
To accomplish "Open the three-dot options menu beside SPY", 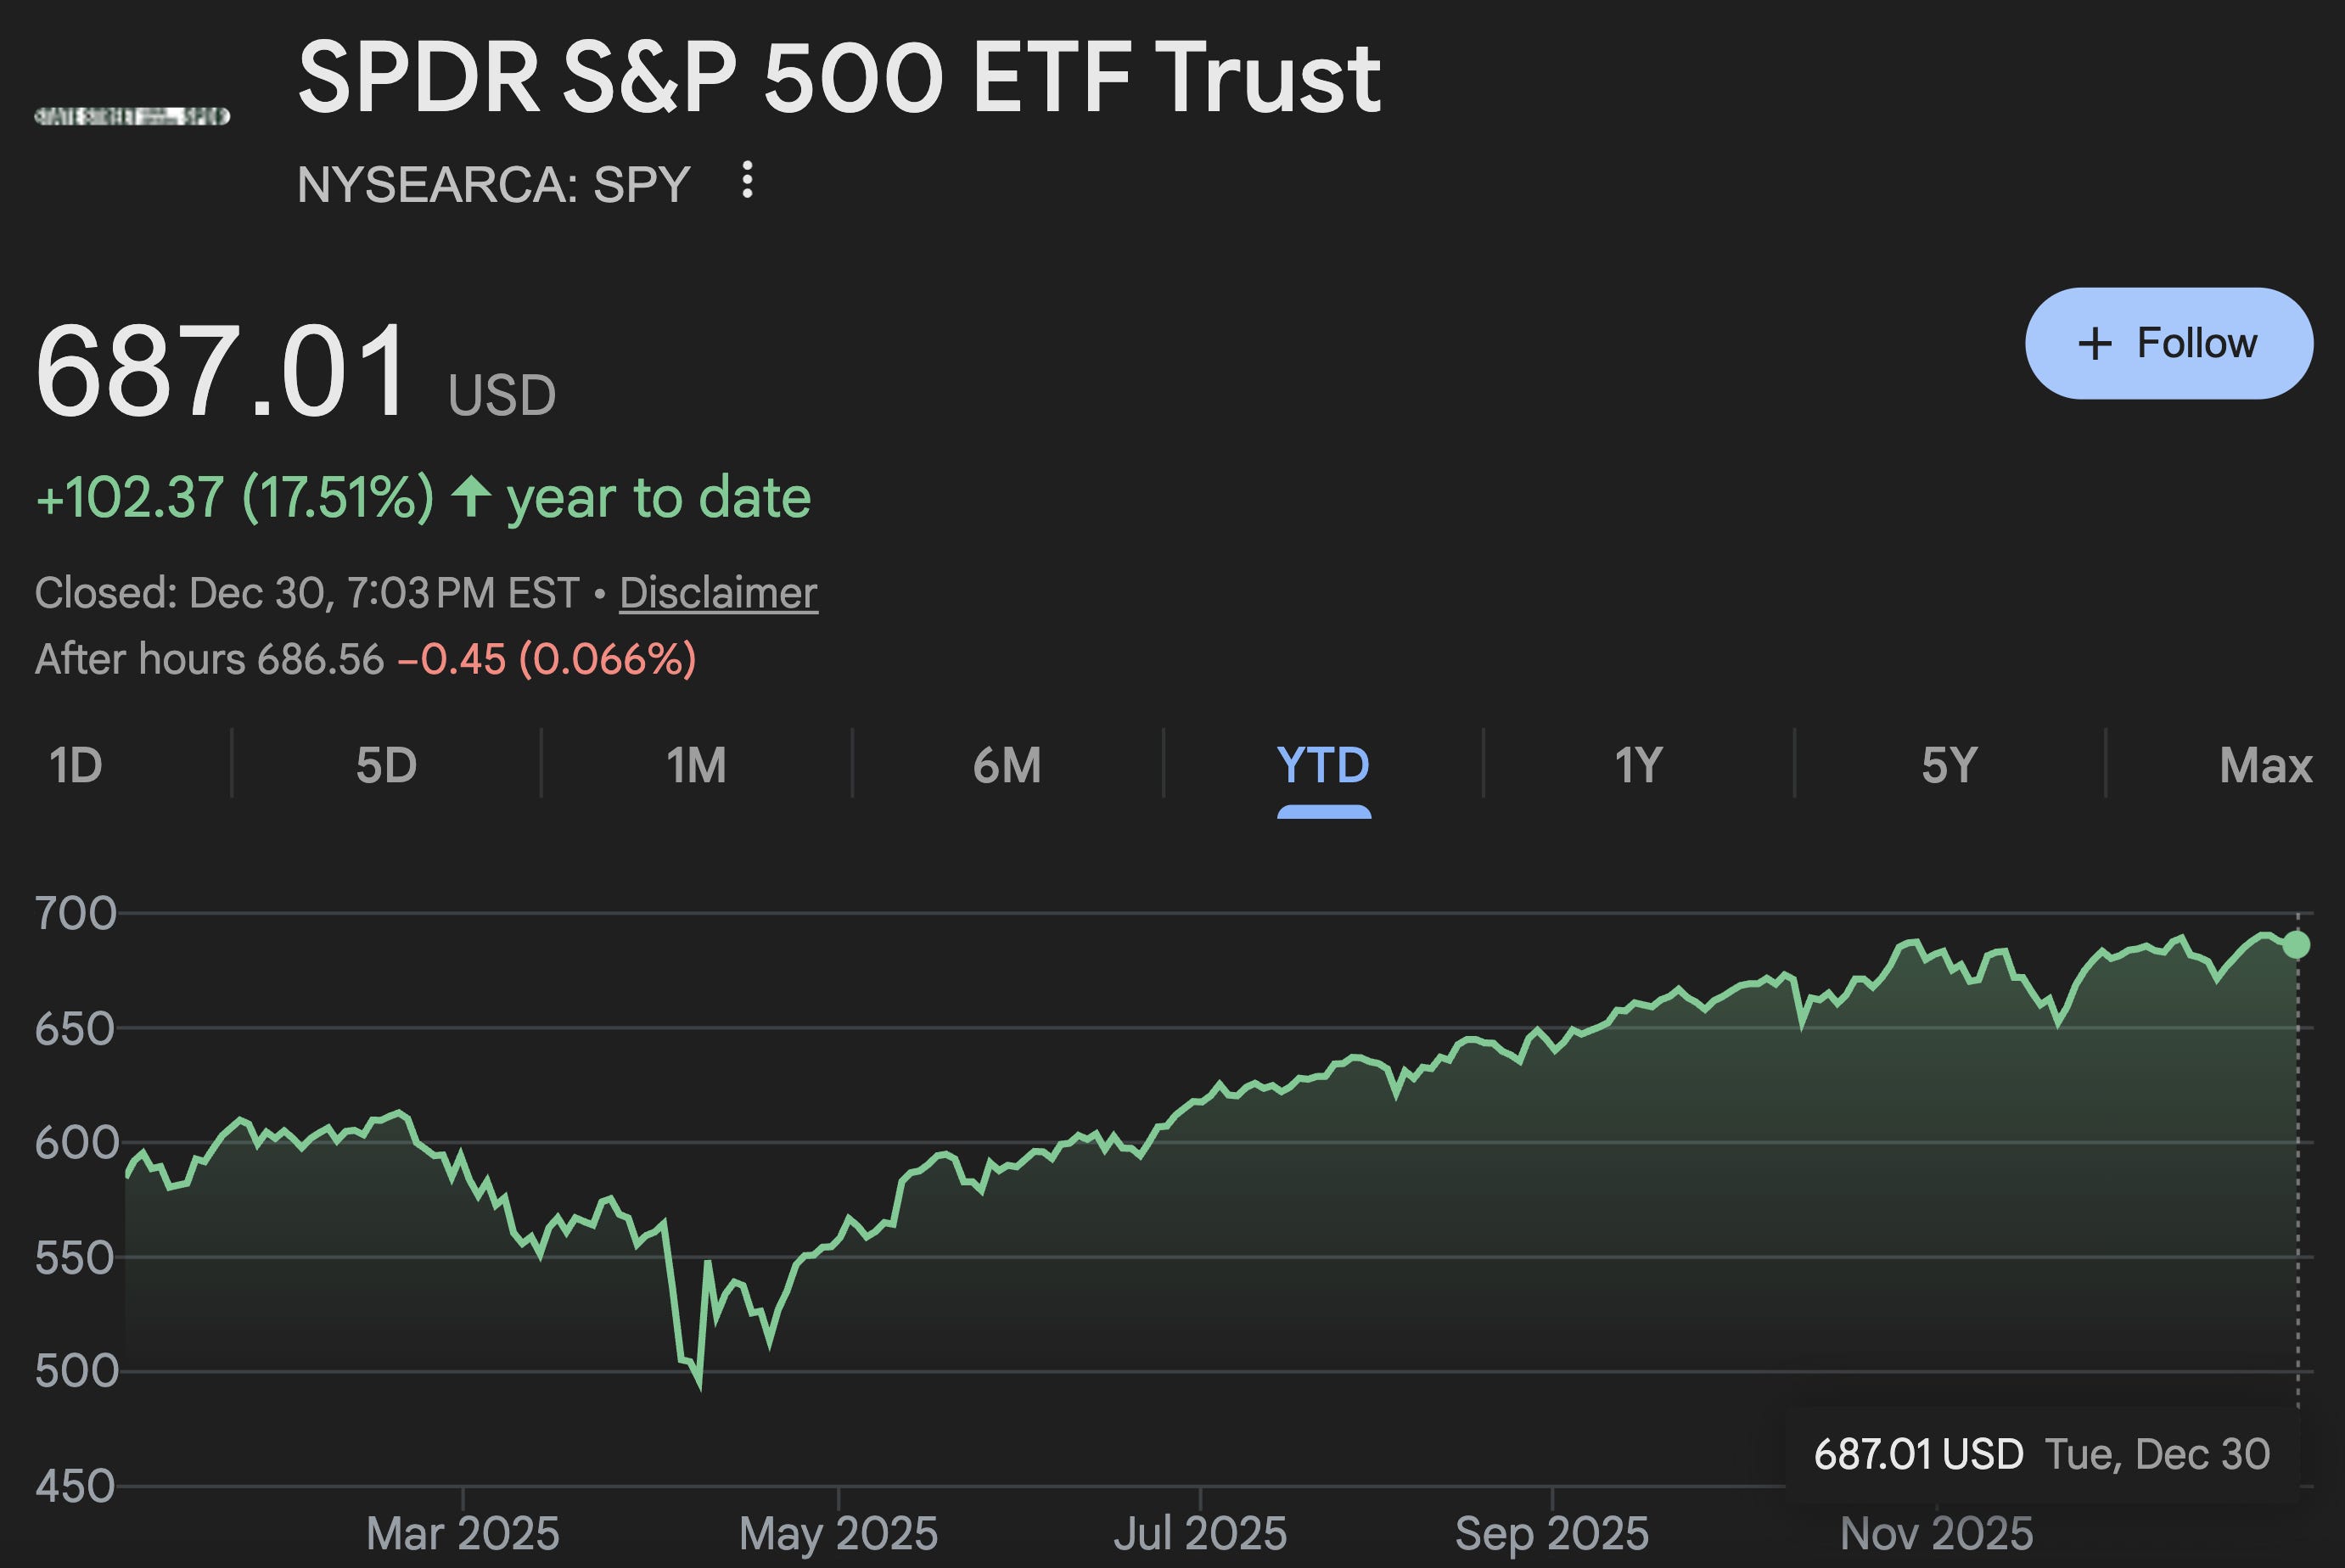I will point(747,180).
